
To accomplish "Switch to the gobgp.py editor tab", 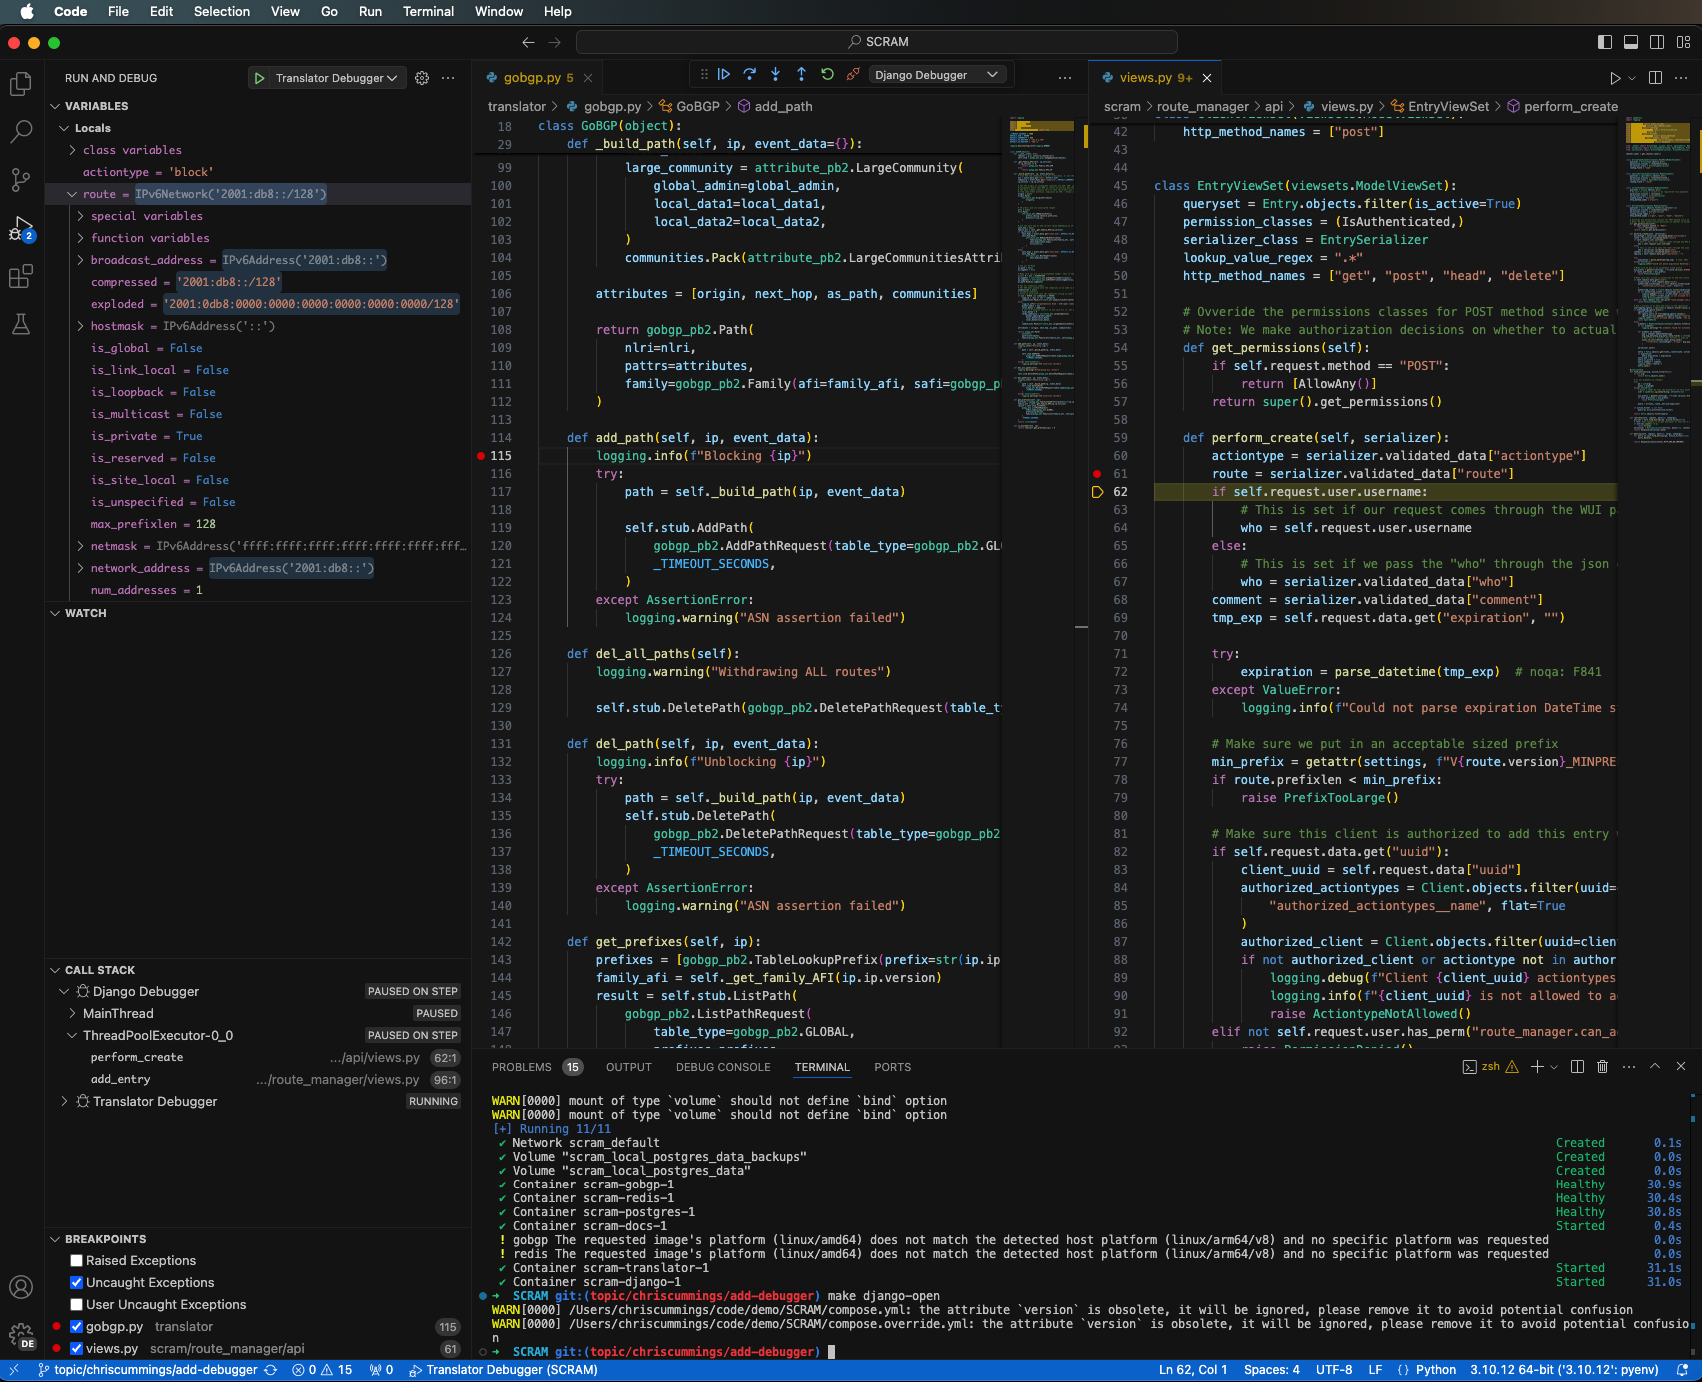I will pos(538,78).
